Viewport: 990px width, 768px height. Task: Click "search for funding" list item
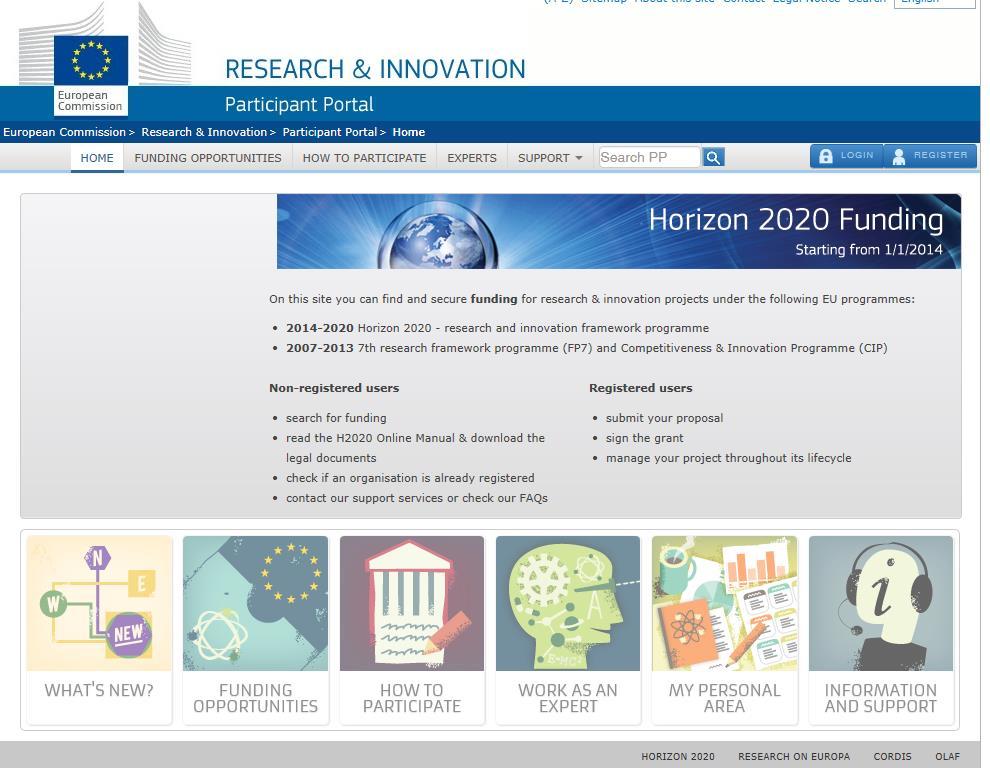pyautogui.click(x=336, y=417)
